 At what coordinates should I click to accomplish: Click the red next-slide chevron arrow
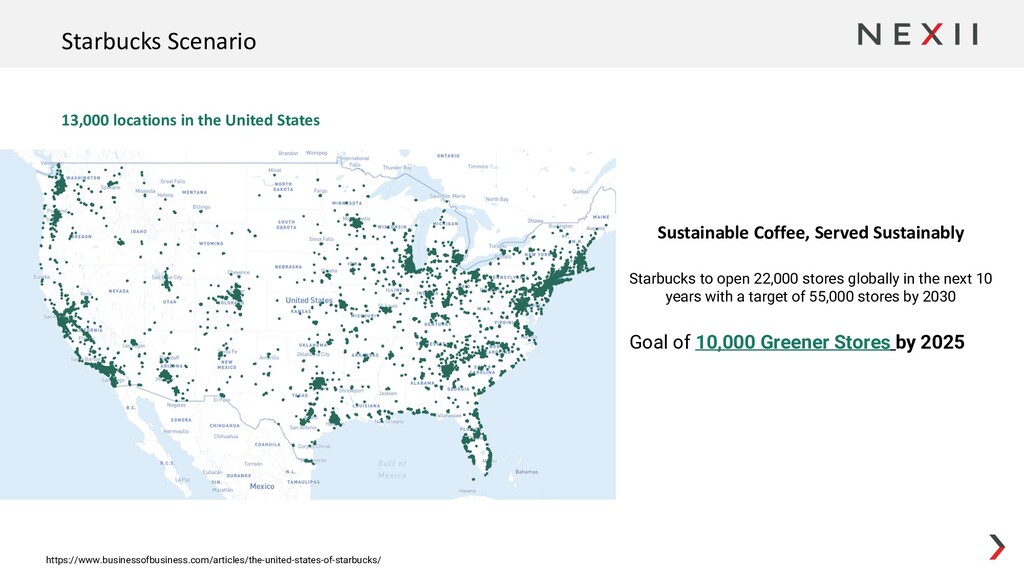[x=997, y=547]
